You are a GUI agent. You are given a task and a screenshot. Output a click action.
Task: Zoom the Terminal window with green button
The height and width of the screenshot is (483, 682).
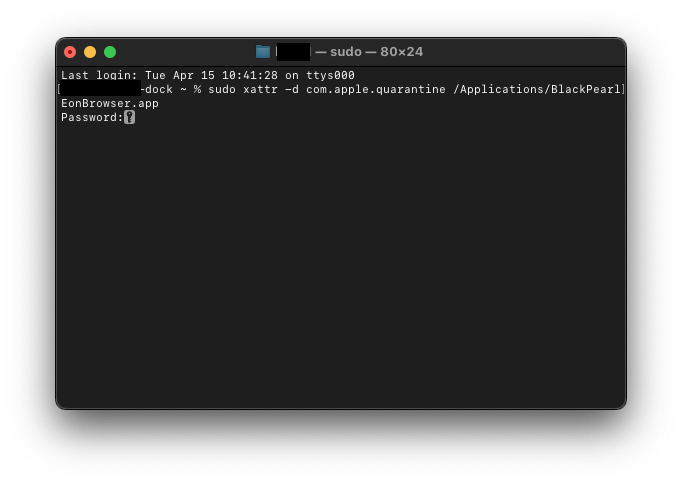pos(110,52)
